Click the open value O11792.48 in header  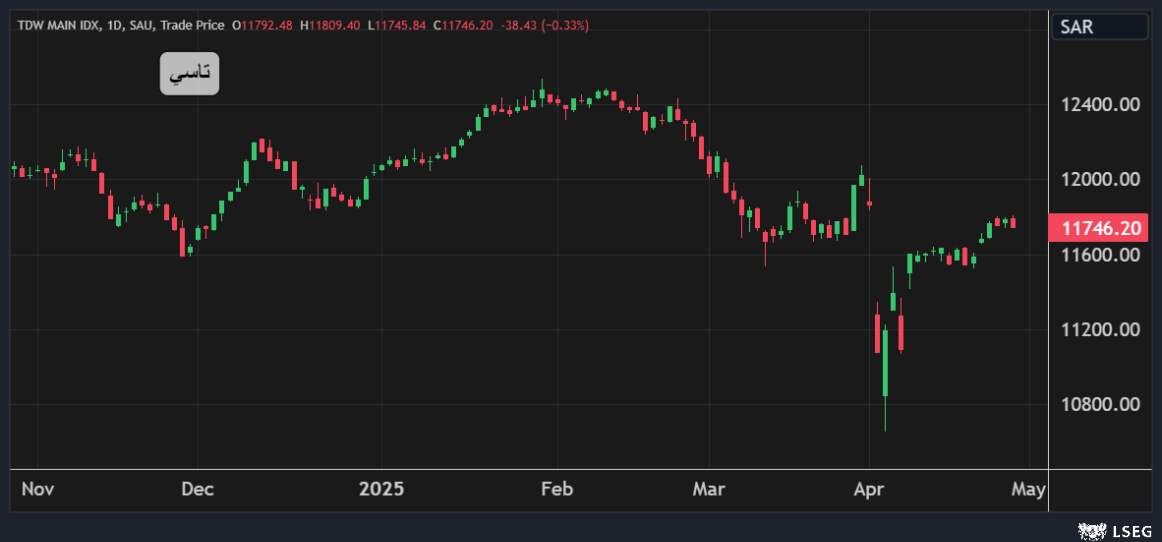point(262,24)
